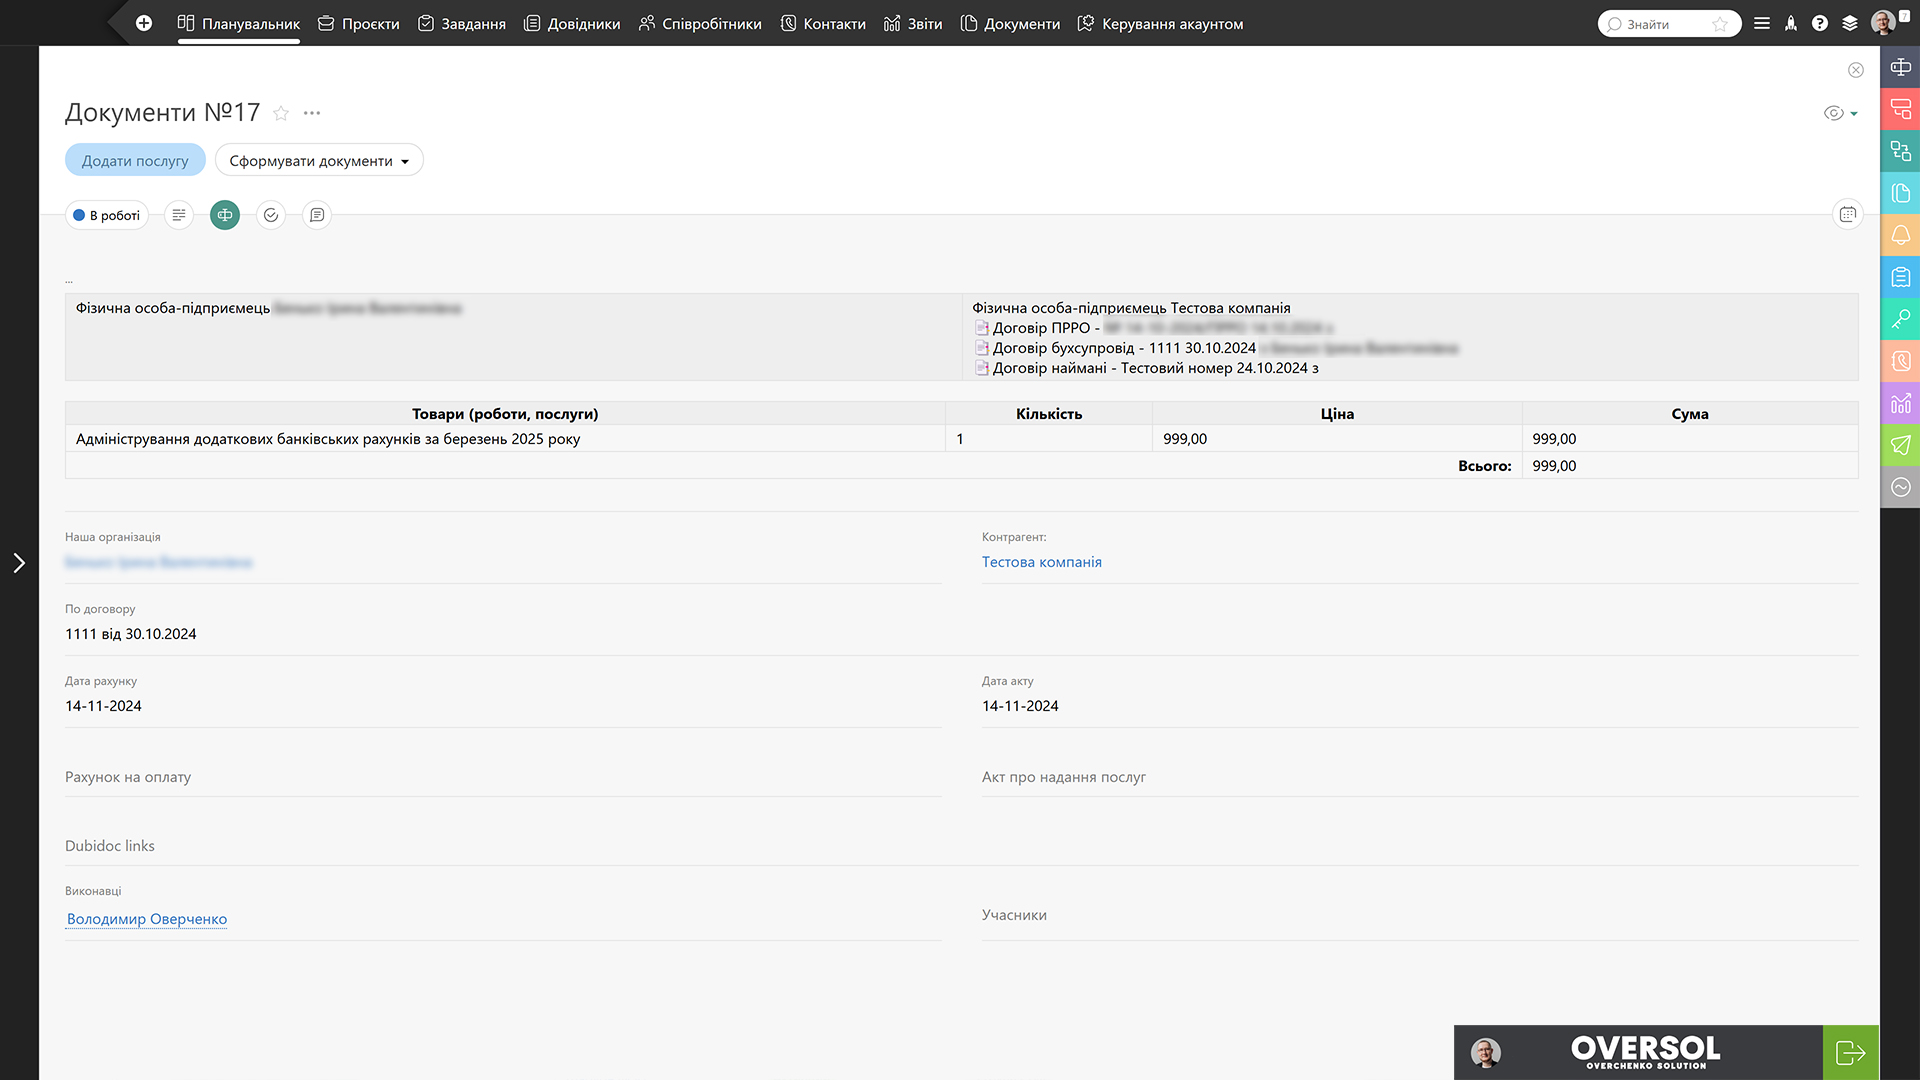Open the comments chat icon tab
This screenshot has width=1920, height=1080.
click(x=317, y=215)
